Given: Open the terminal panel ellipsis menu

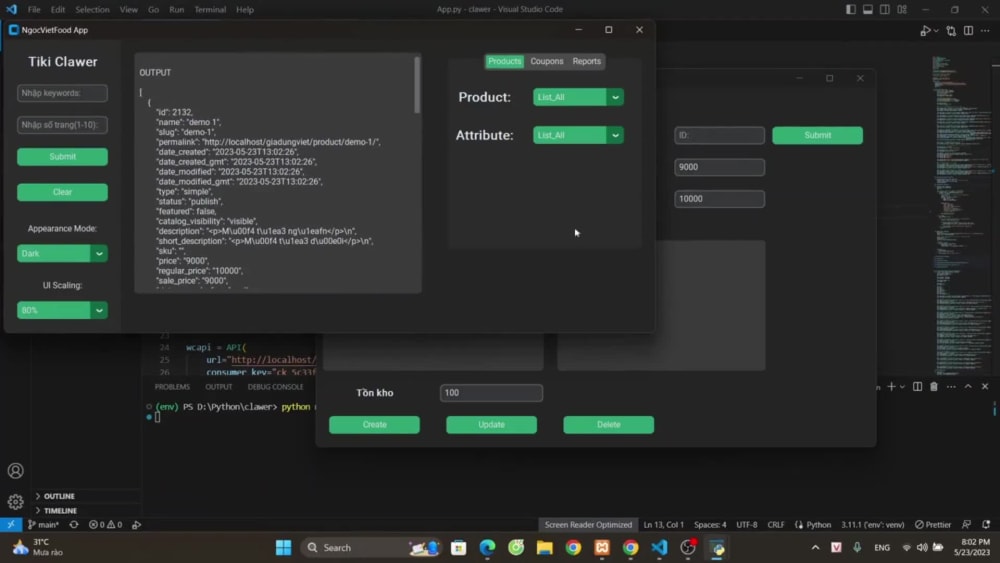Looking at the screenshot, I should point(951,386).
